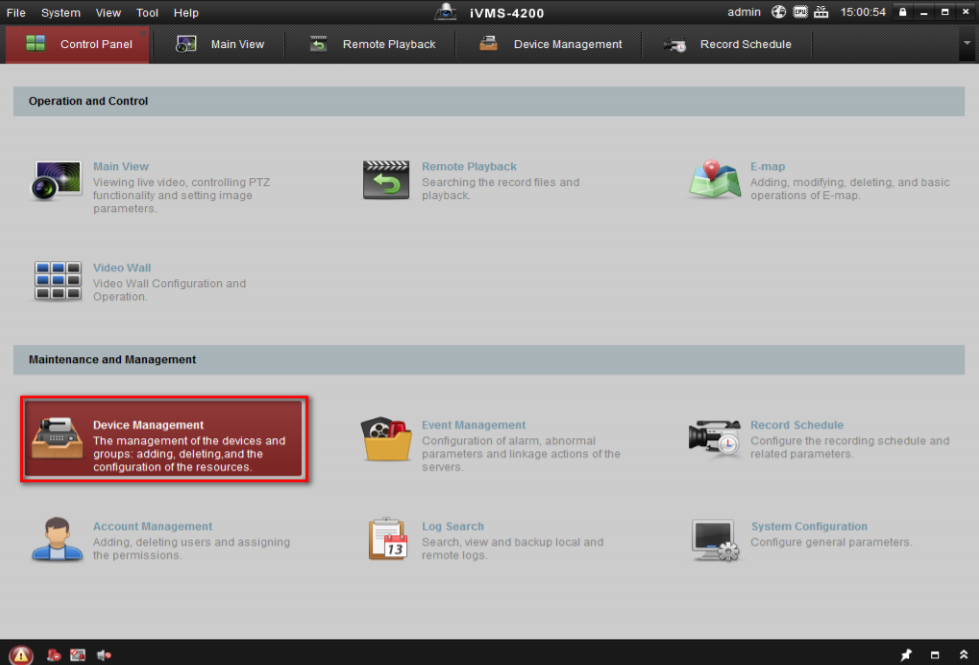Open Event Management folder icon
The height and width of the screenshot is (665, 979).
386,439
